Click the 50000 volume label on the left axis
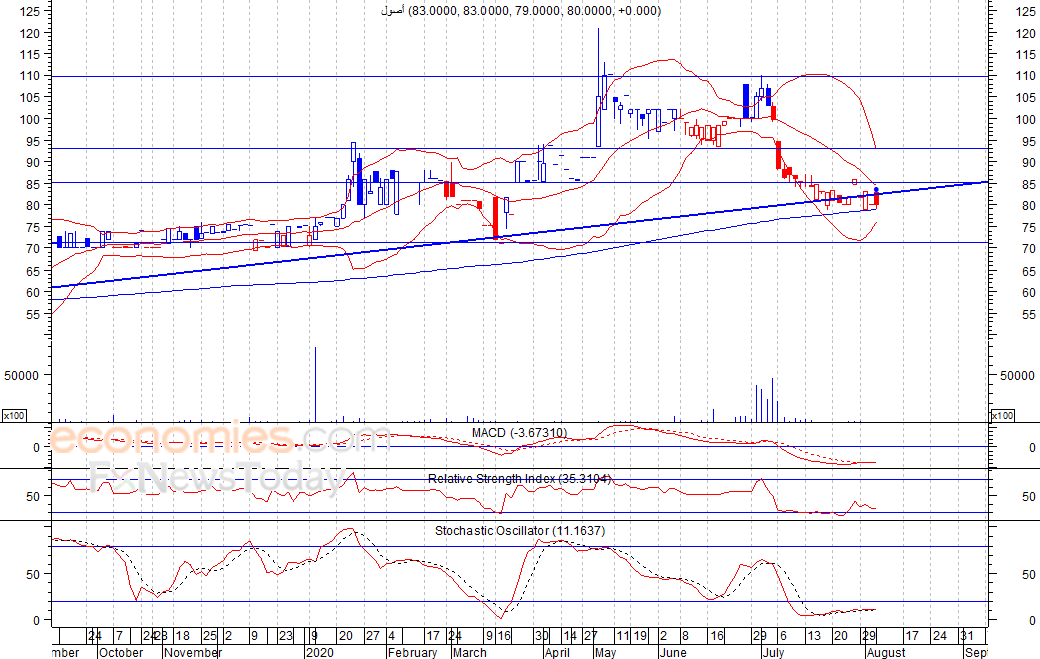 point(22,376)
